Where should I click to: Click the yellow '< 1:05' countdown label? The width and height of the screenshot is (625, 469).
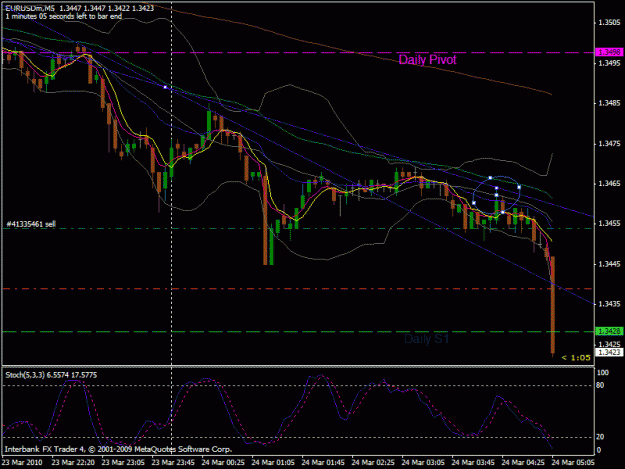(576, 358)
